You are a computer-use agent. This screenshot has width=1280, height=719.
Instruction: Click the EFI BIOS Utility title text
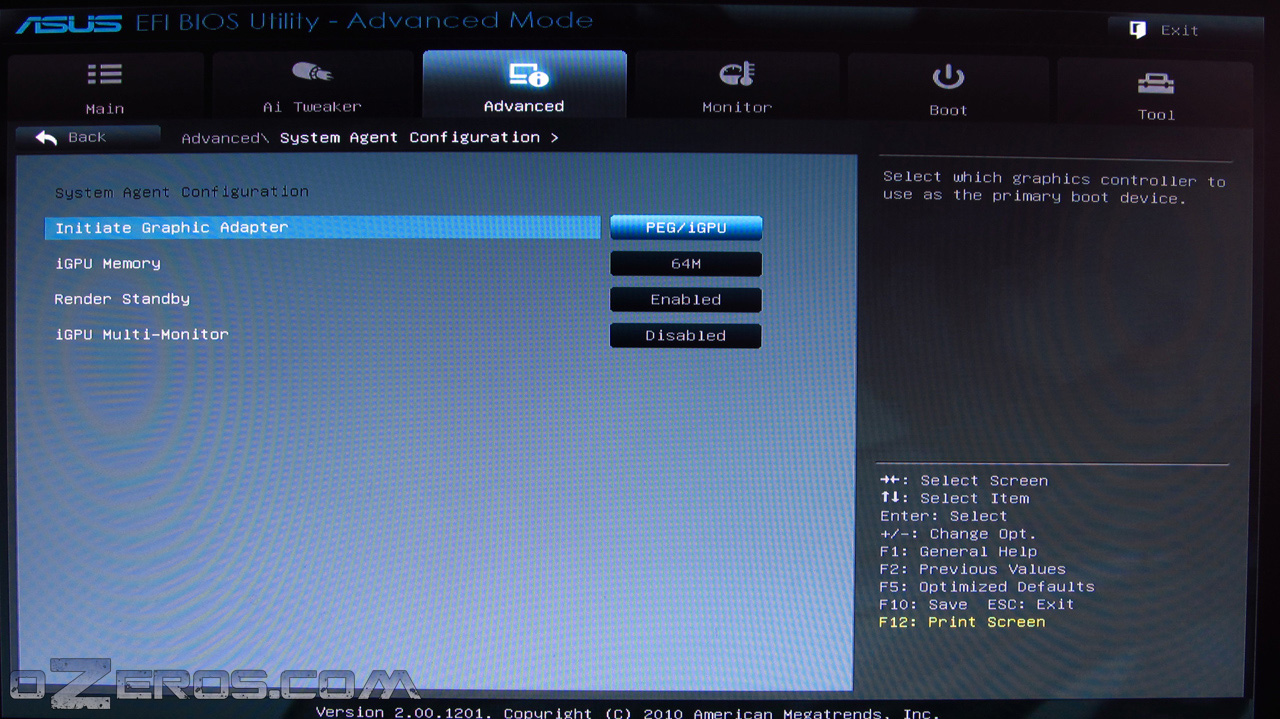364,21
